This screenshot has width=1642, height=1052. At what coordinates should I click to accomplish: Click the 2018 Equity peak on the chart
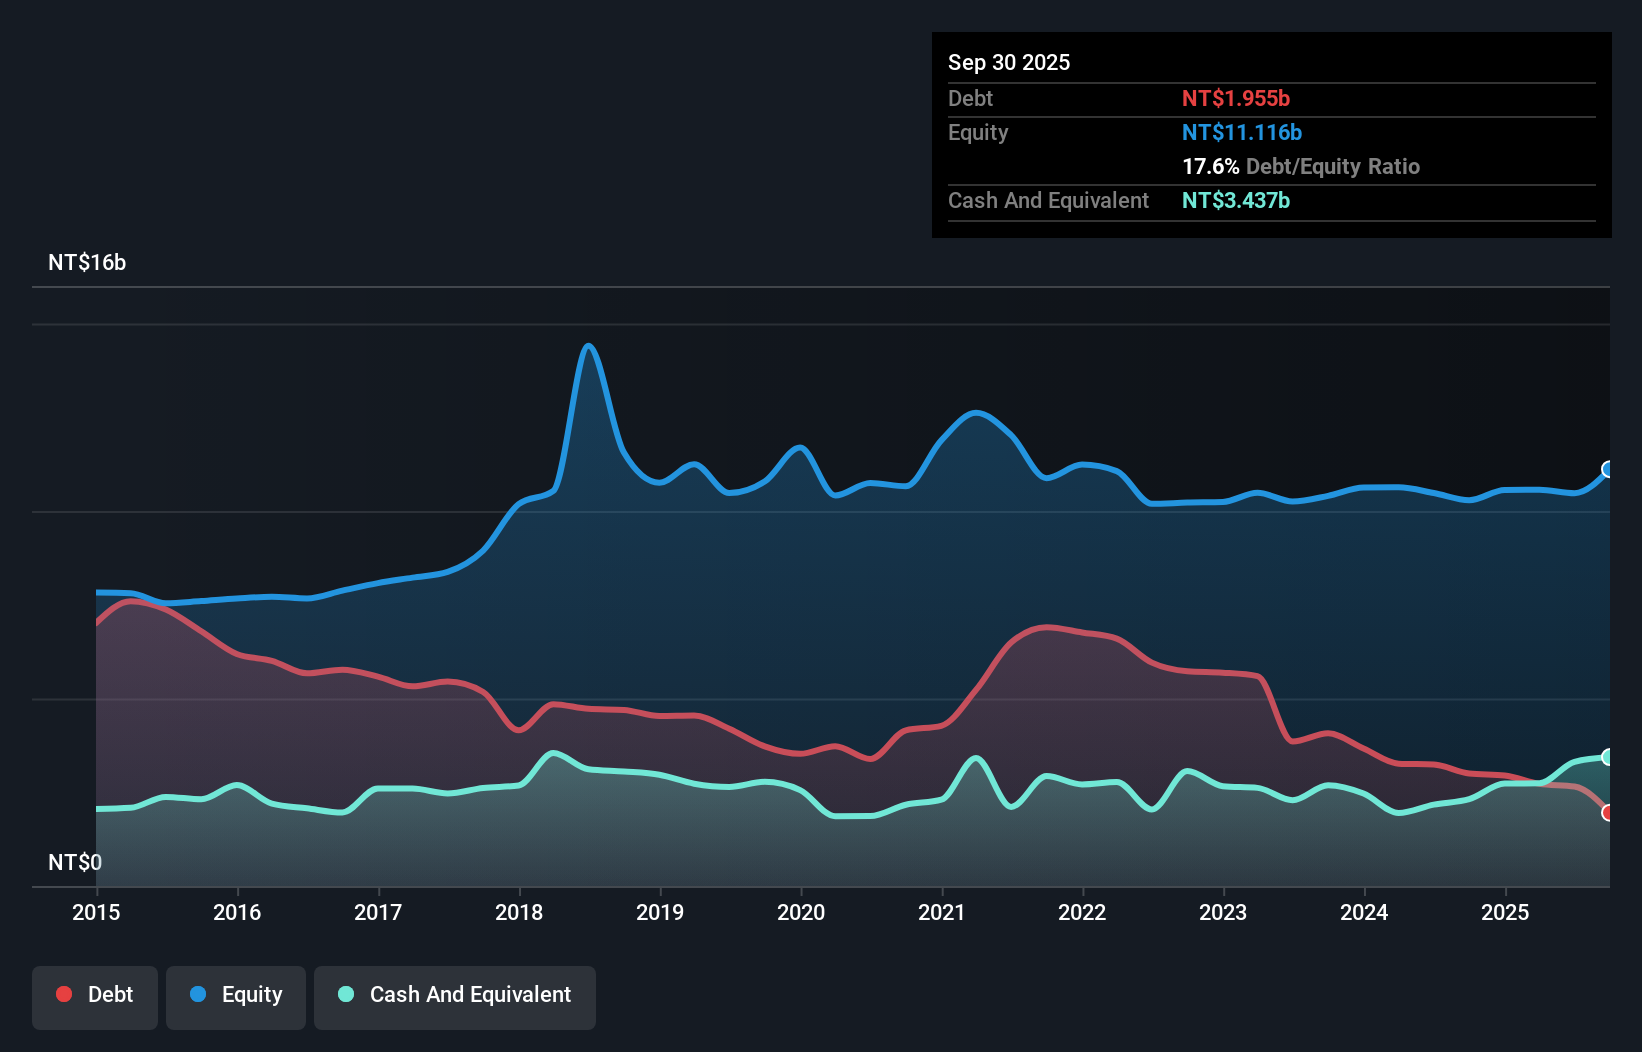tap(588, 345)
